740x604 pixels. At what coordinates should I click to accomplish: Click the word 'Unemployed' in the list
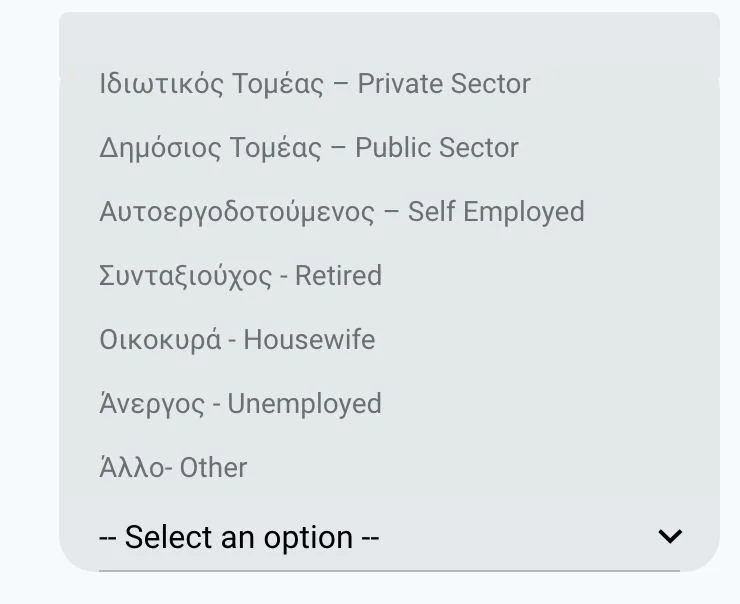pos(304,404)
